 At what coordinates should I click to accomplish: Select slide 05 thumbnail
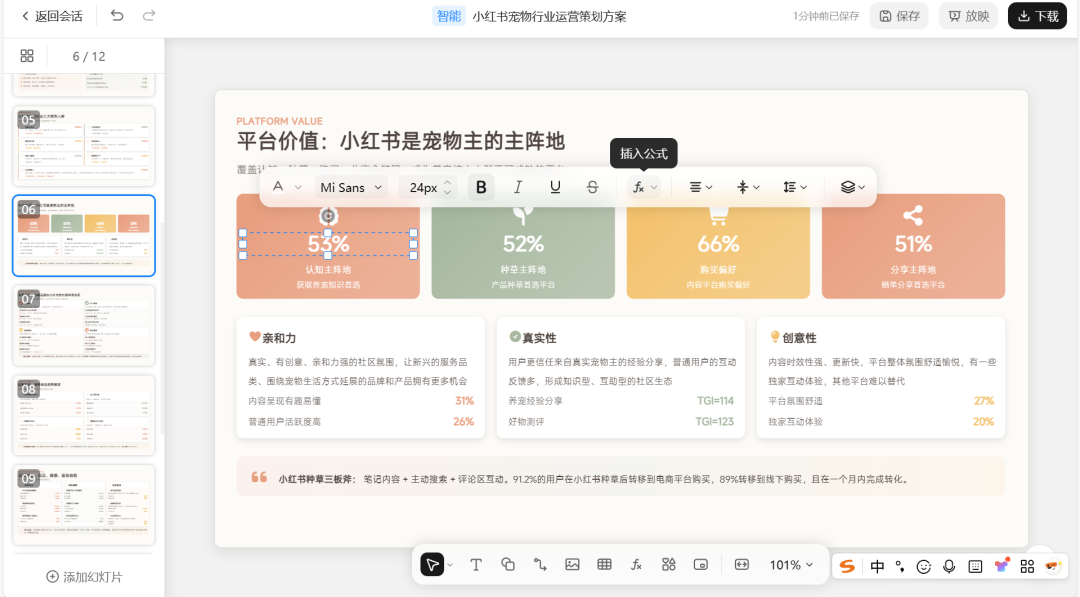point(84,145)
